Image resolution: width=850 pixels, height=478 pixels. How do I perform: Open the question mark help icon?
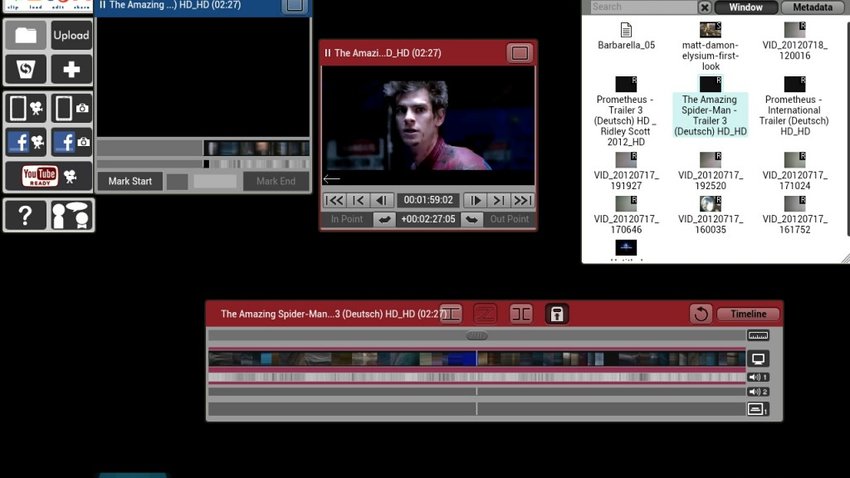pos(25,215)
